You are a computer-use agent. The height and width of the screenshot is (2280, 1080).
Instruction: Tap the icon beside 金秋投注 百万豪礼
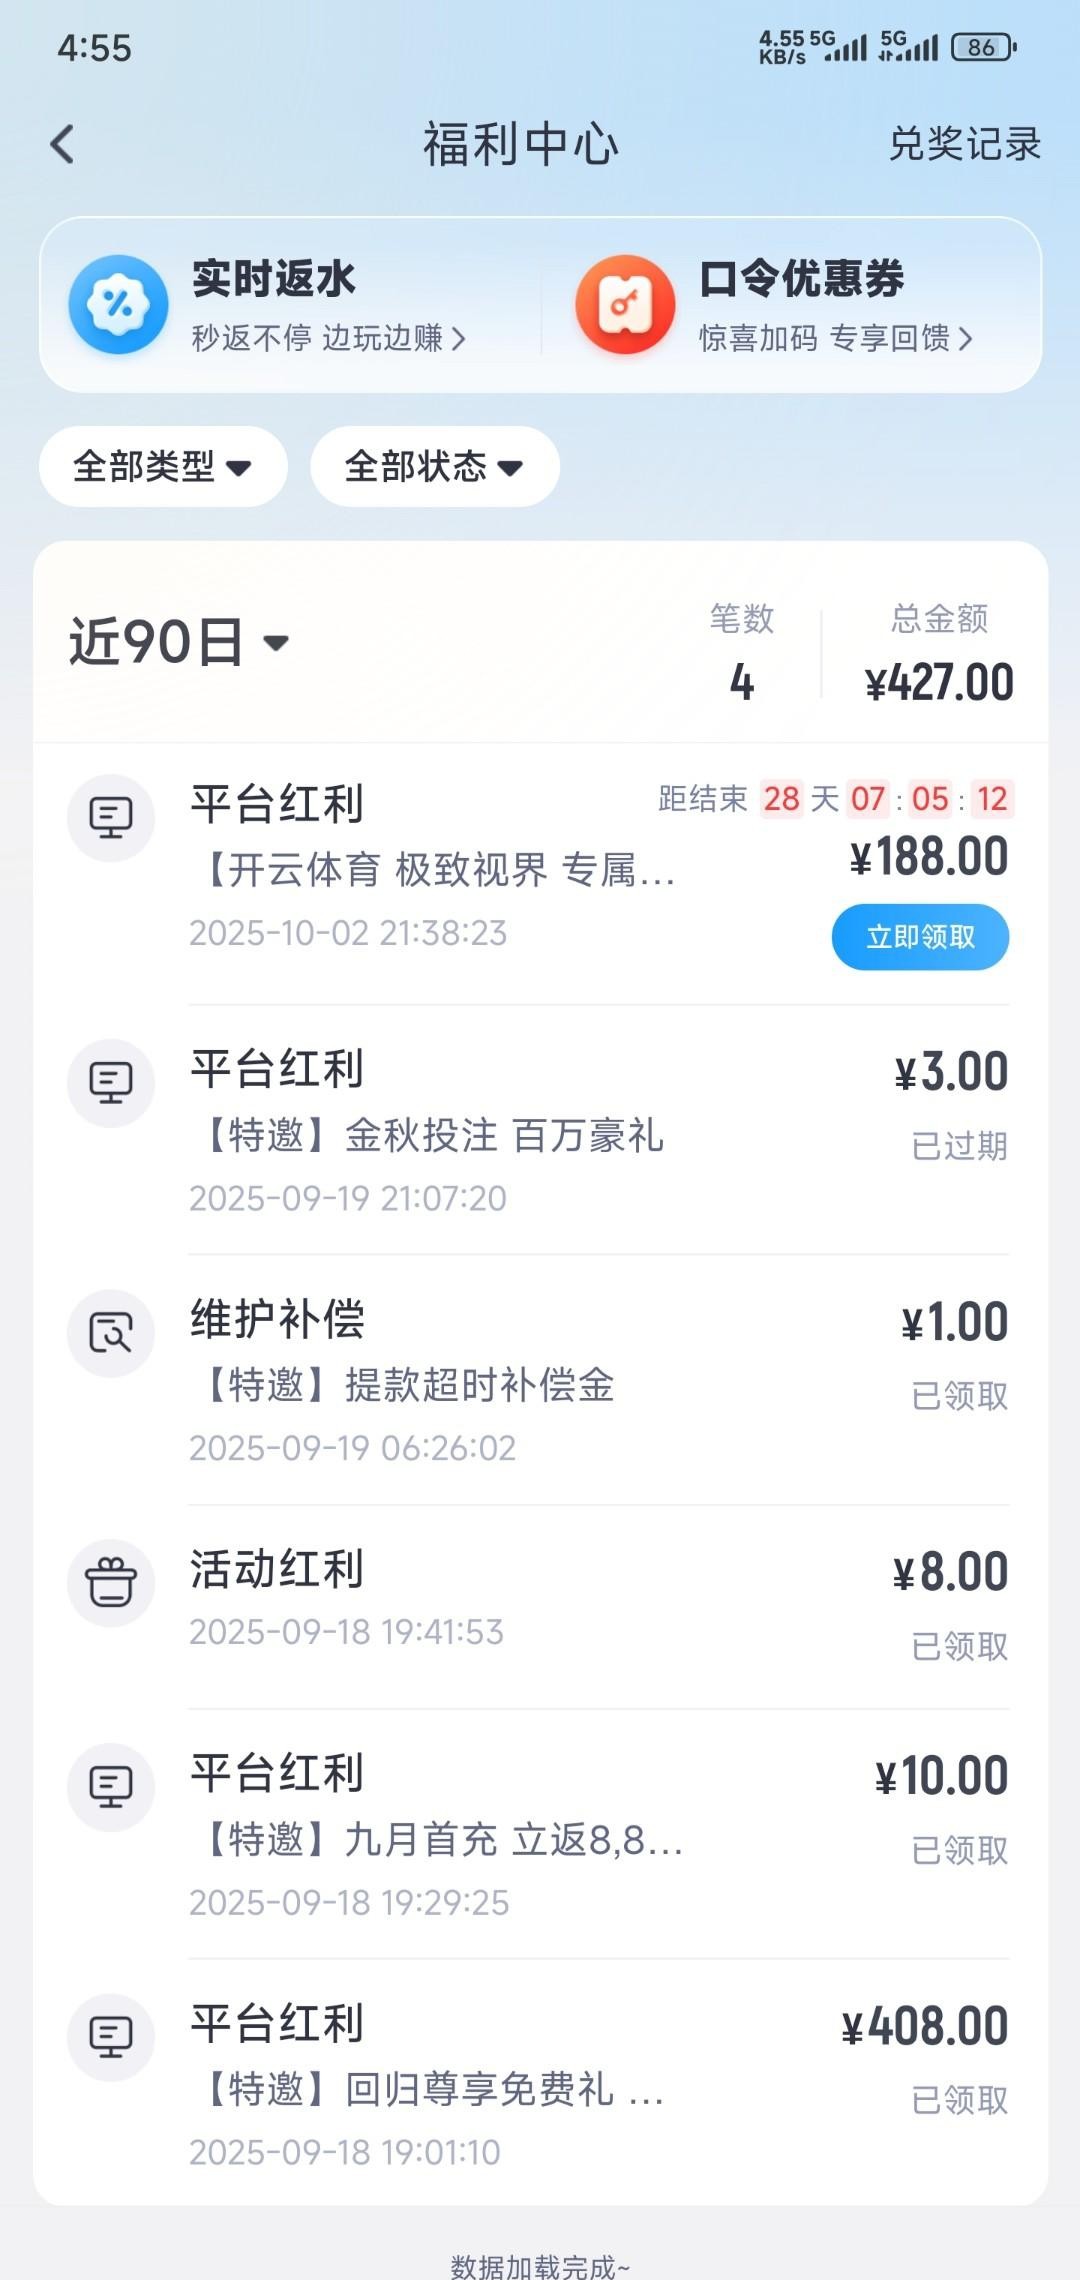point(111,1083)
